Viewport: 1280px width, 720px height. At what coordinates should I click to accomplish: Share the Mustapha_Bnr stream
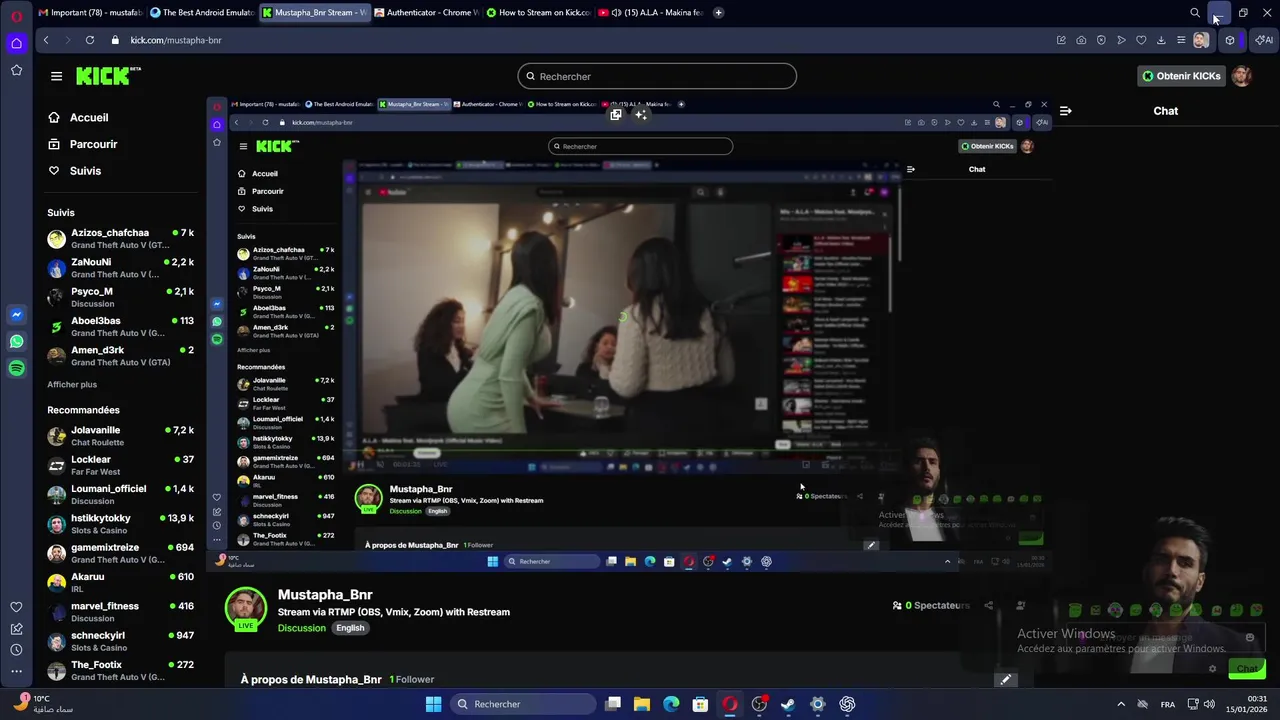pyautogui.click(x=989, y=605)
